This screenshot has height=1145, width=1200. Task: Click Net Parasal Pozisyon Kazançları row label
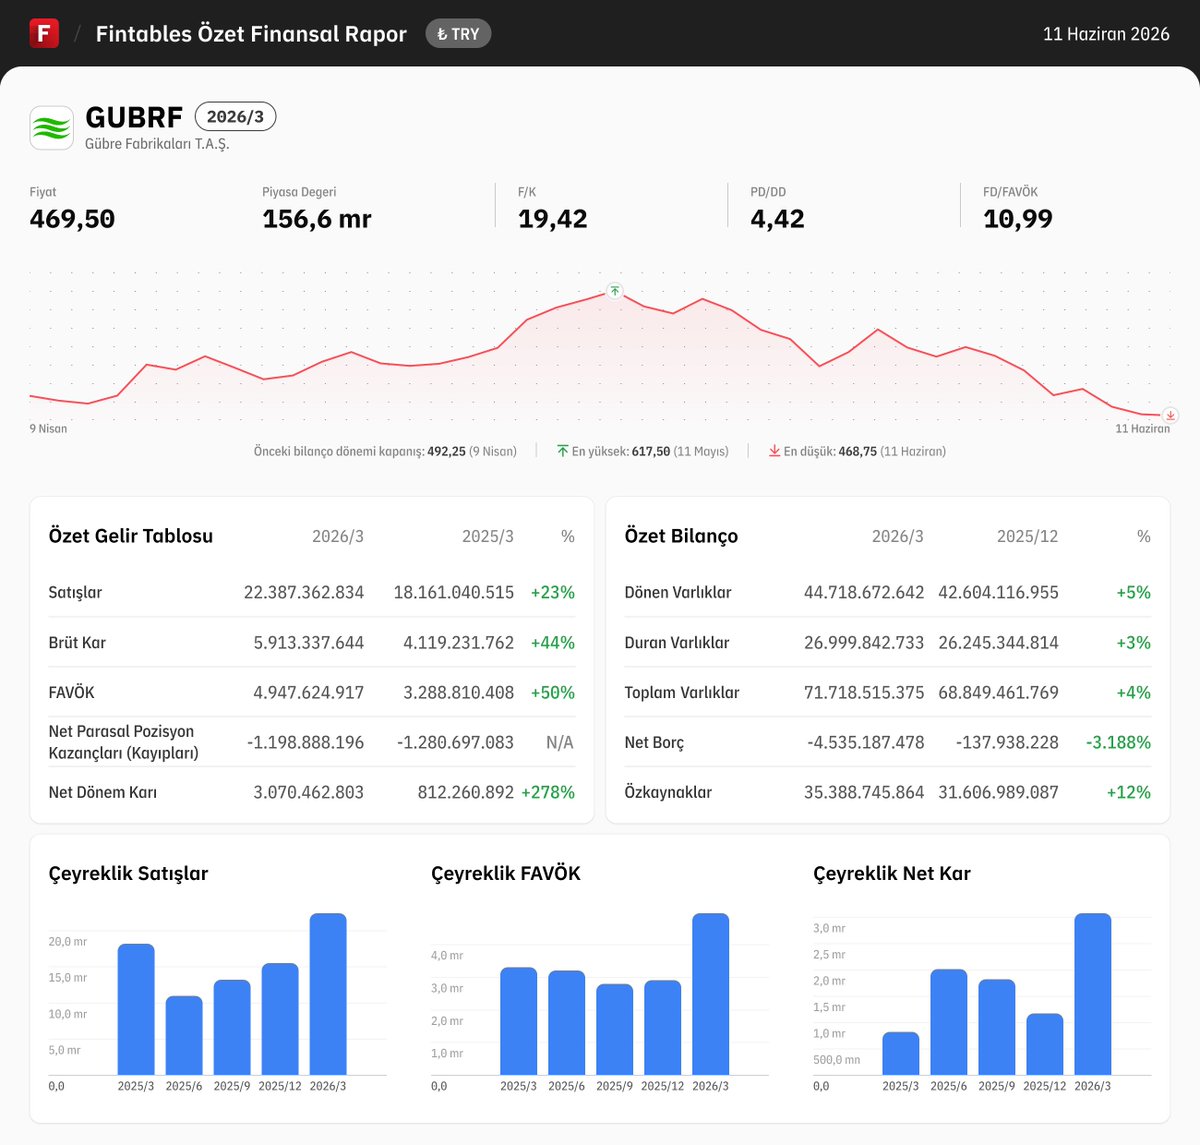[x=124, y=742]
